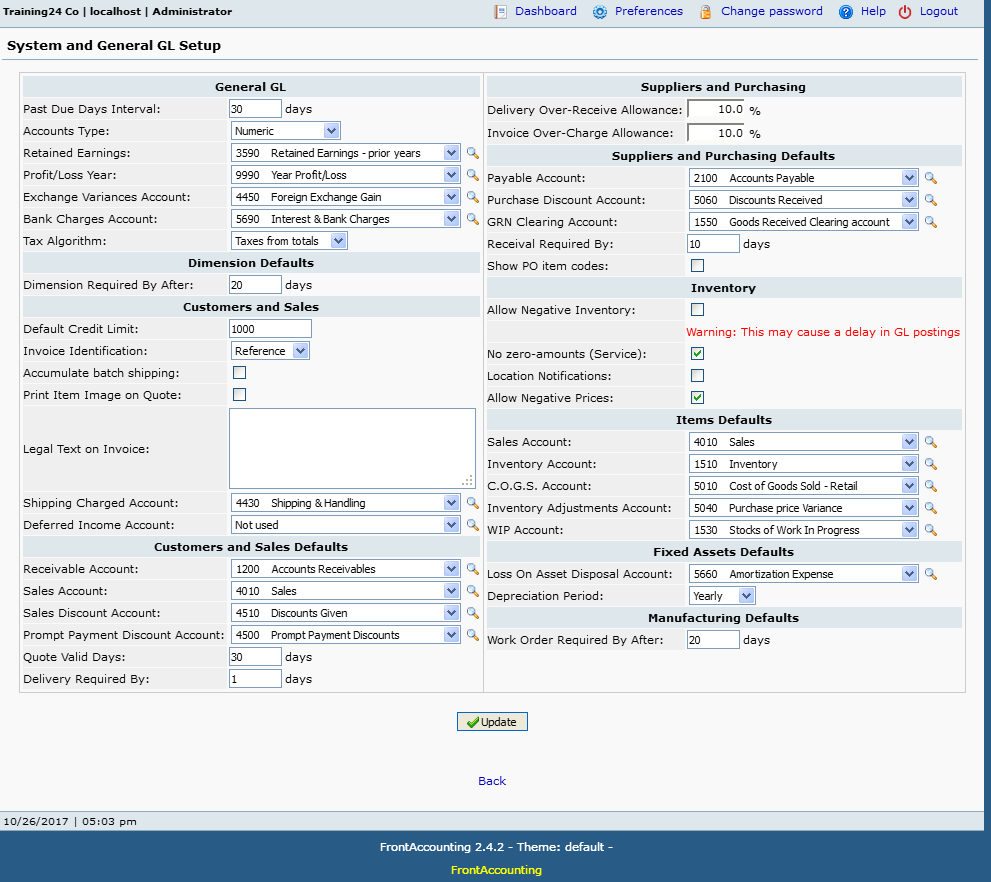Click Dimension Required By After field
Viewport: 991px width, 882px height.
(255, 285)
